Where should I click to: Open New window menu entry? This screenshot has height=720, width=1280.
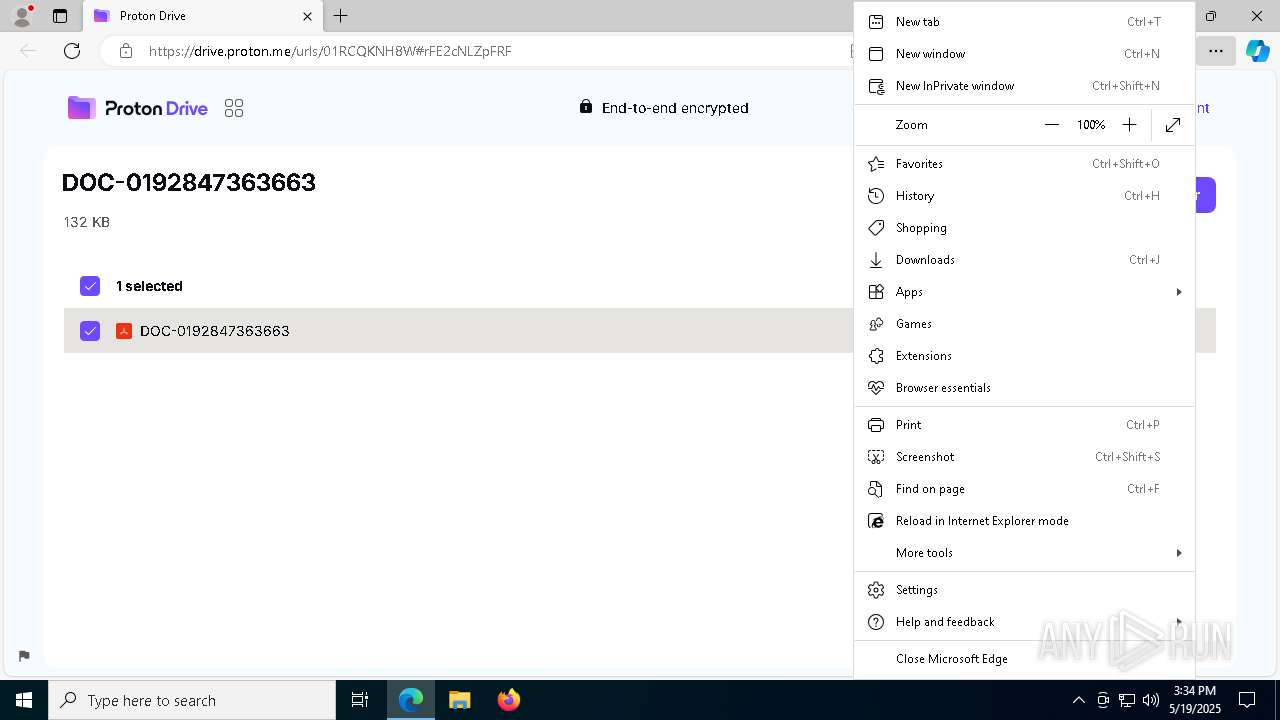(1024, 54)
